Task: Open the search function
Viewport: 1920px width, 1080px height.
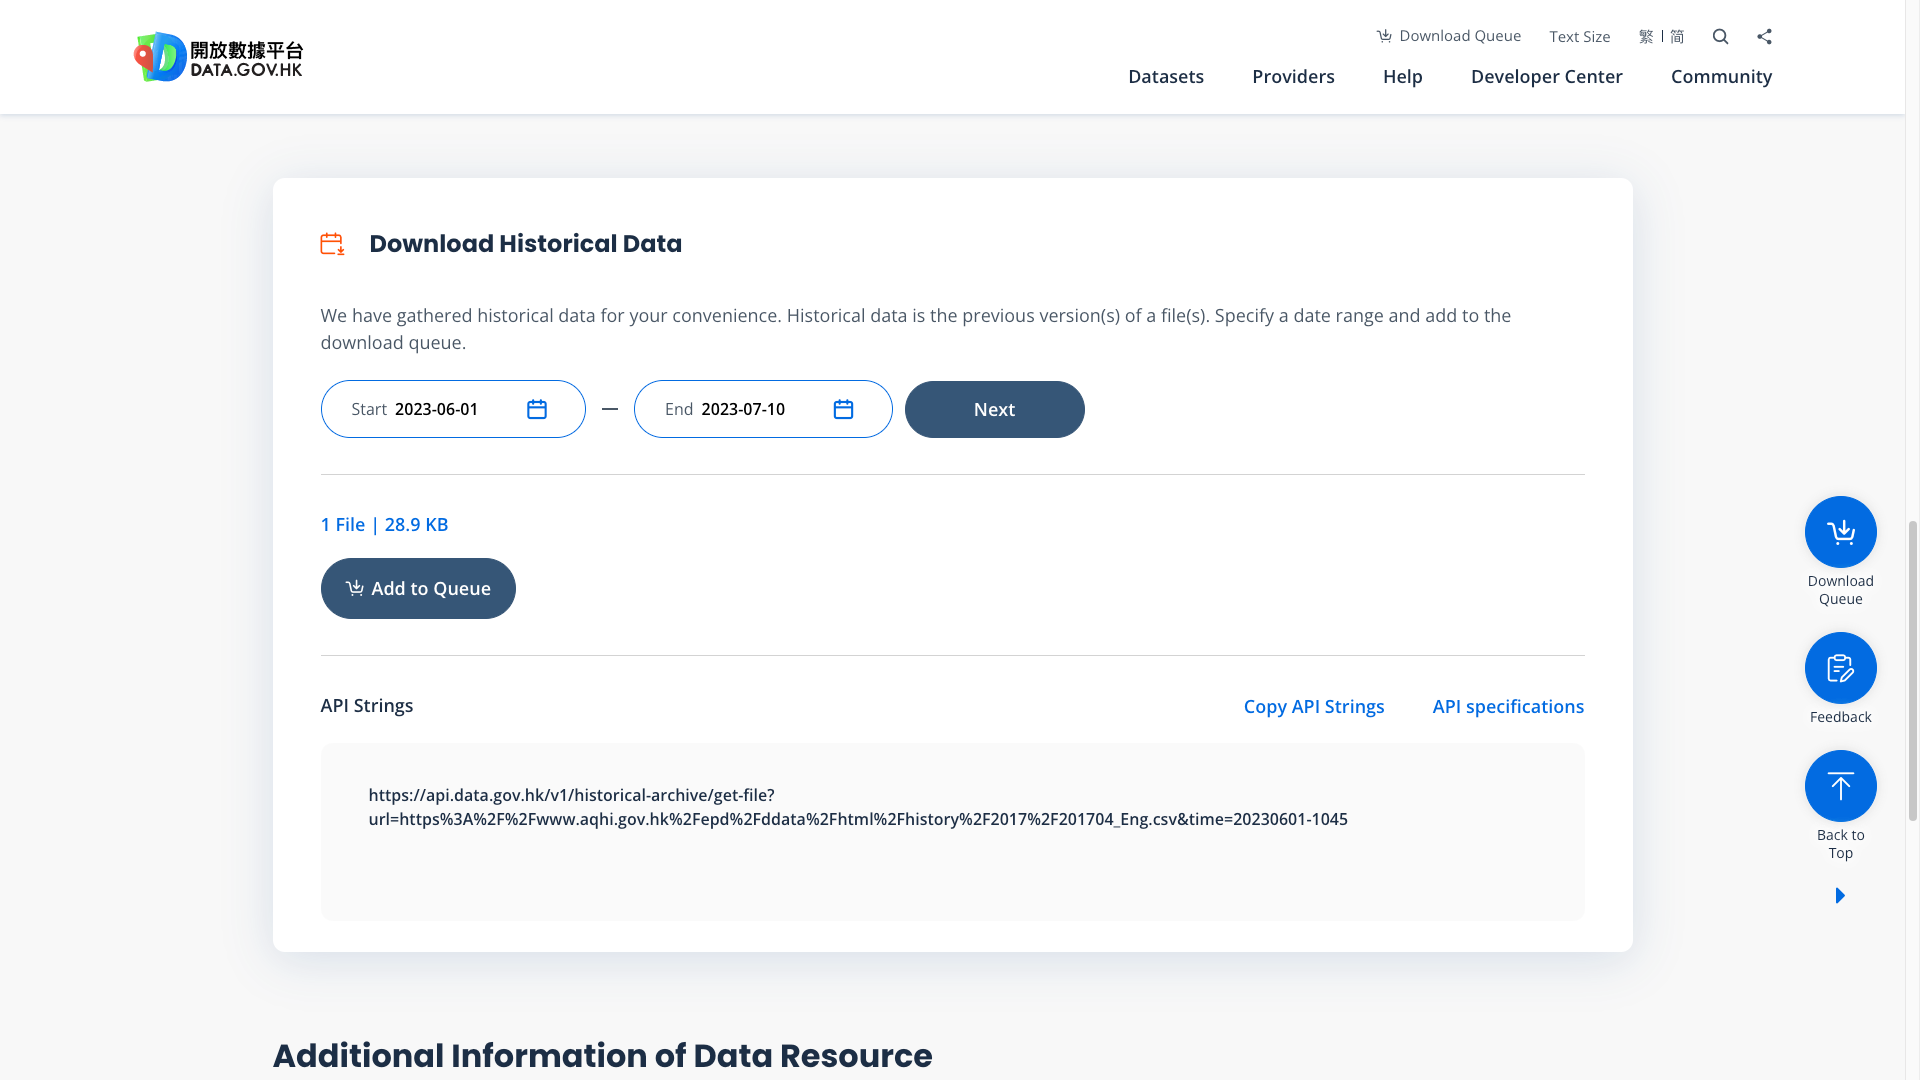Action: (x=1720, y=36)
